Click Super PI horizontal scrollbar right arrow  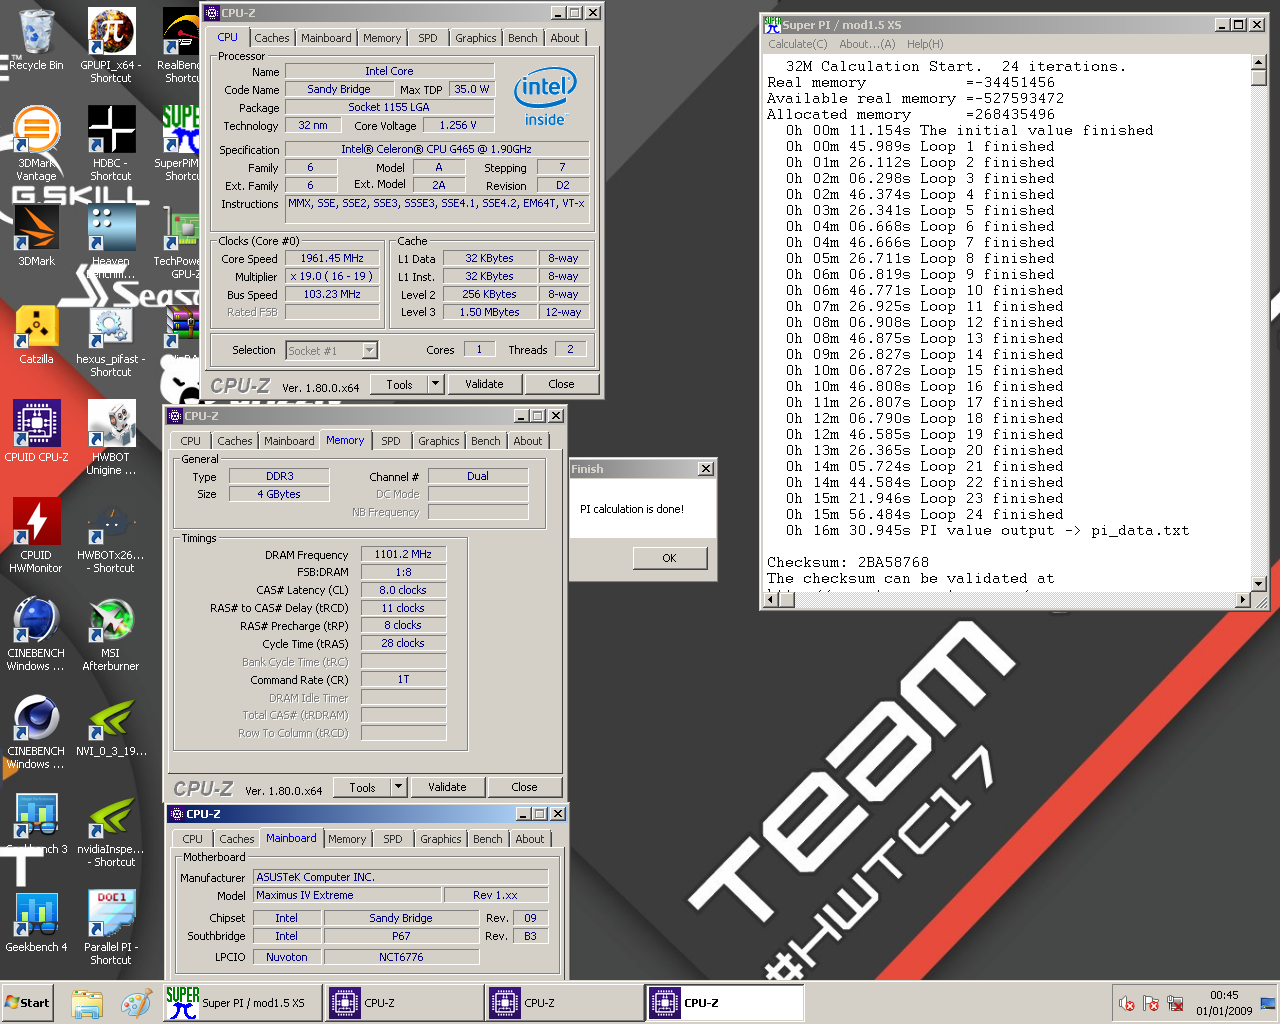pyautogui.click(x=1243, y=599)
